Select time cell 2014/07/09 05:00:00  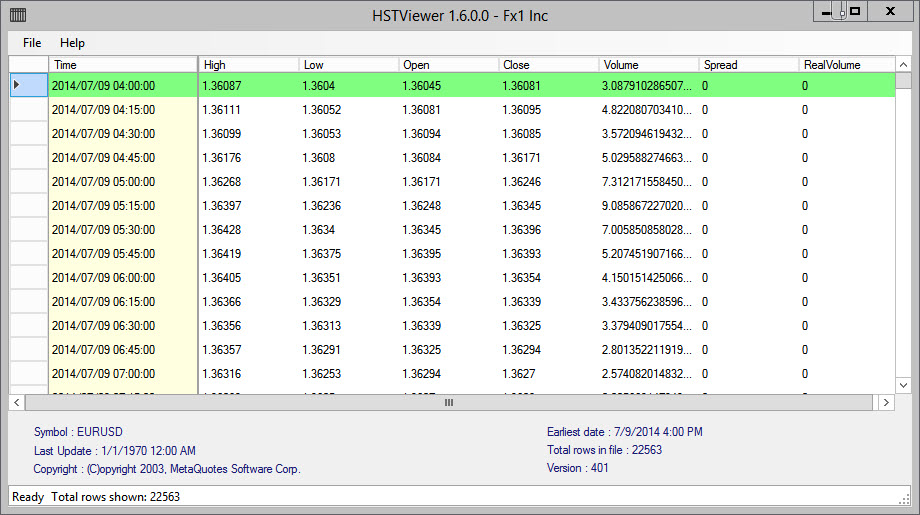(123, 182)
